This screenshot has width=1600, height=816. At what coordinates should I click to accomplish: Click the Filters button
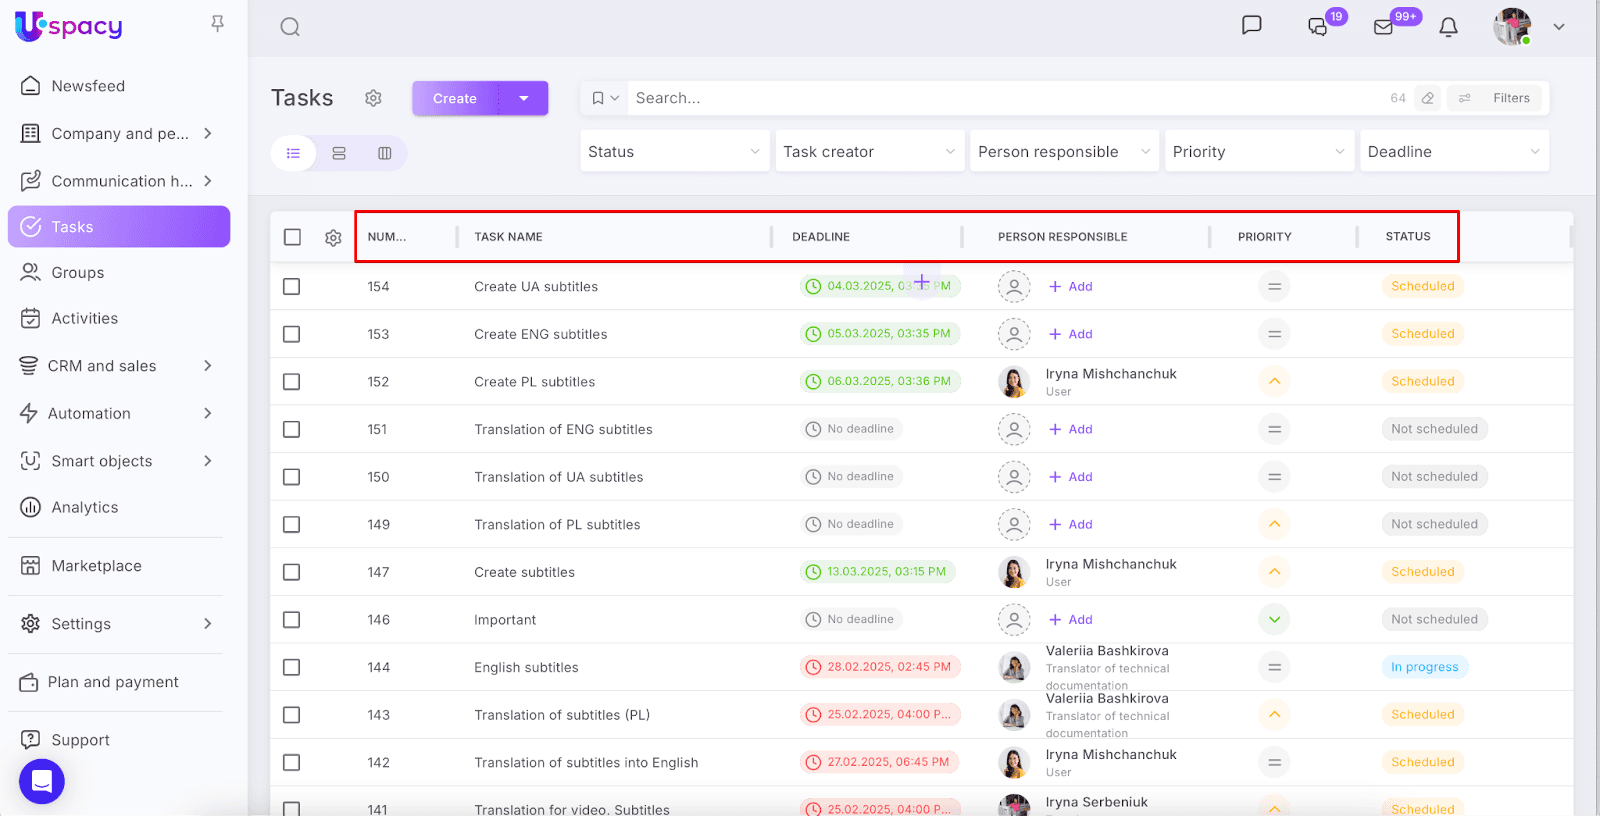1497,98
